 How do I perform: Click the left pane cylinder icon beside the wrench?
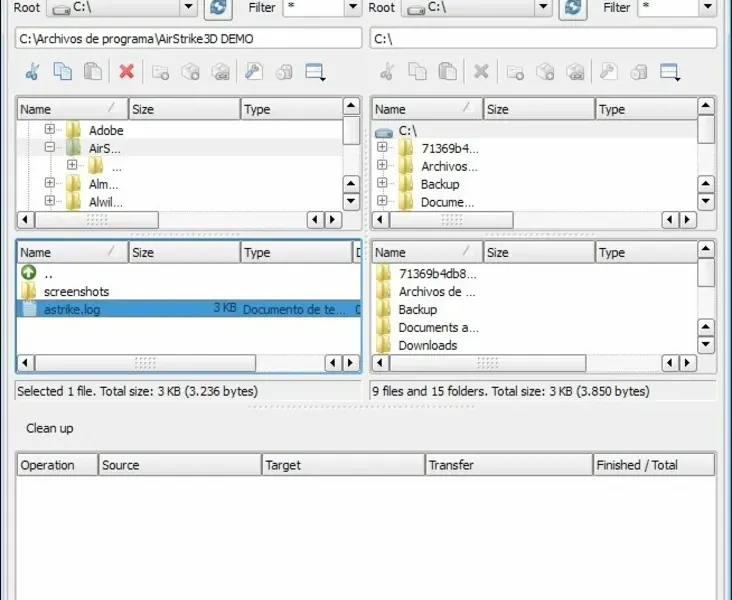pyautogui.click(x=284, y=72)
